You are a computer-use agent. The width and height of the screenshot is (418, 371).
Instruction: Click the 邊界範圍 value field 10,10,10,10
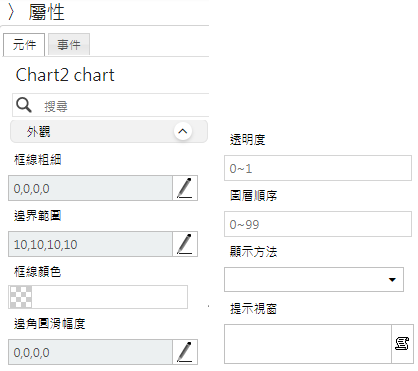pyautogui.click(x=90, y=244)
